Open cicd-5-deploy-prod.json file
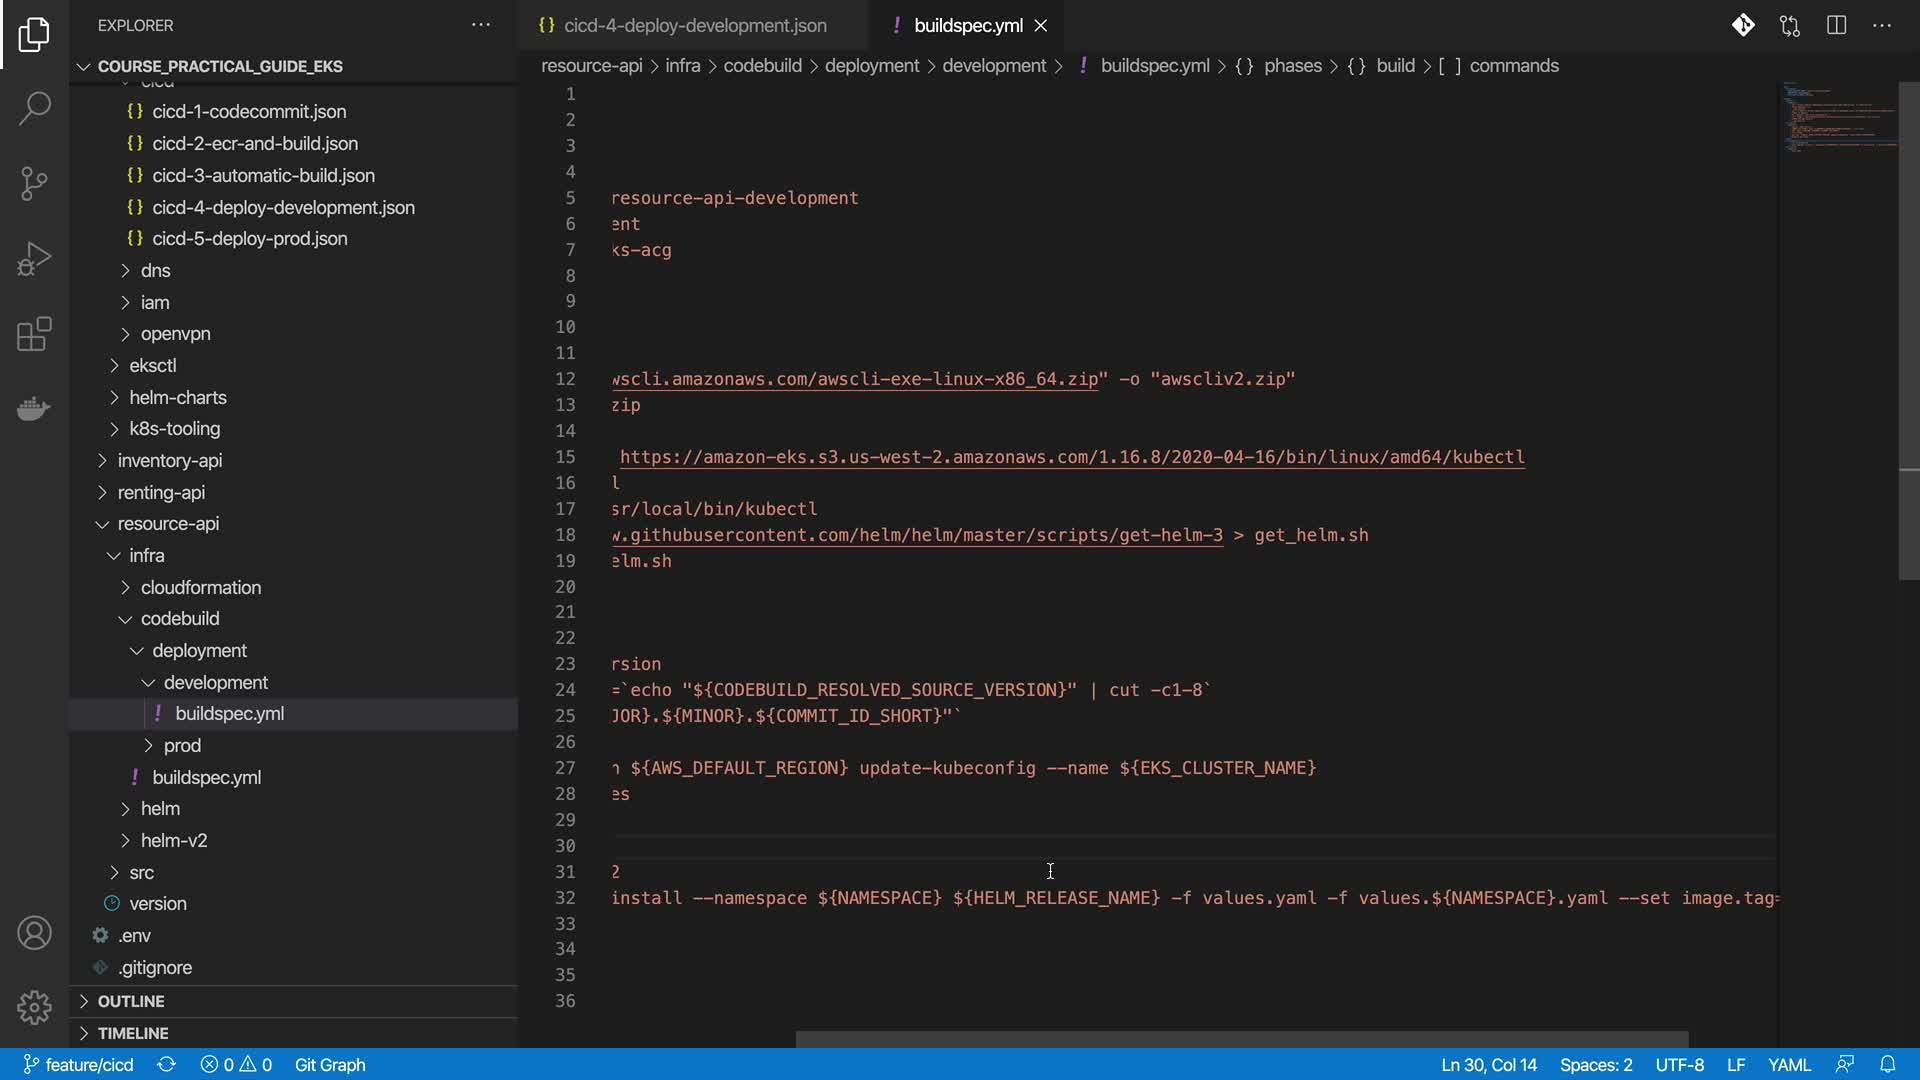The width and height of the screenshot is (1920, 1080). pos(249,238)
